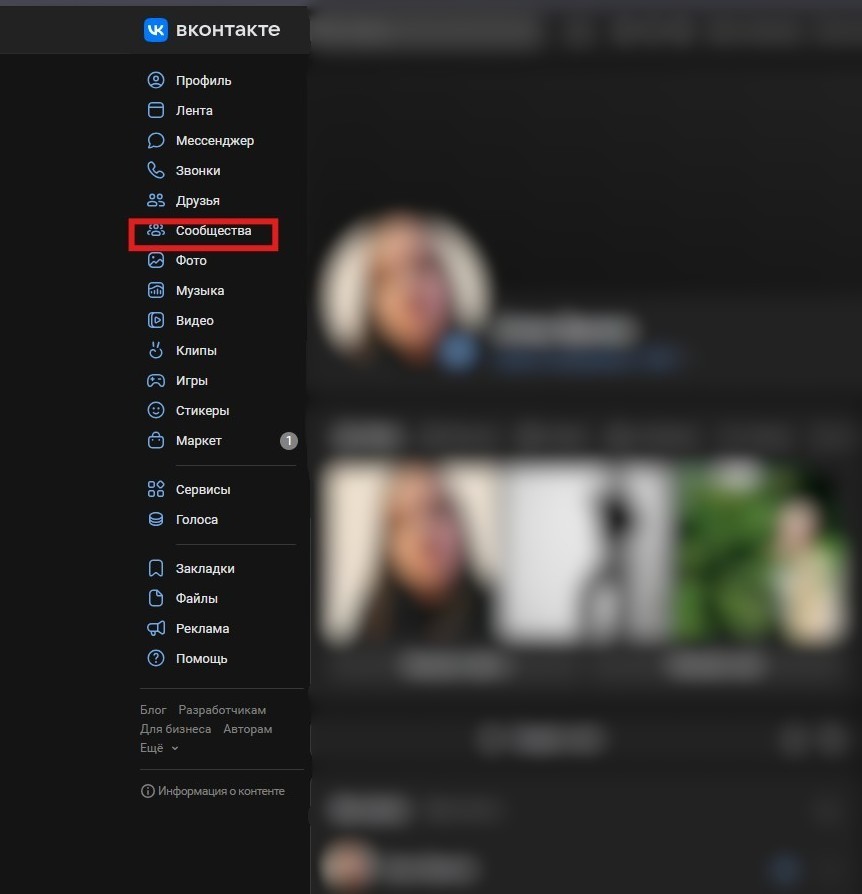Click the Реклама megaphone icon

click(x=156, y=628)
